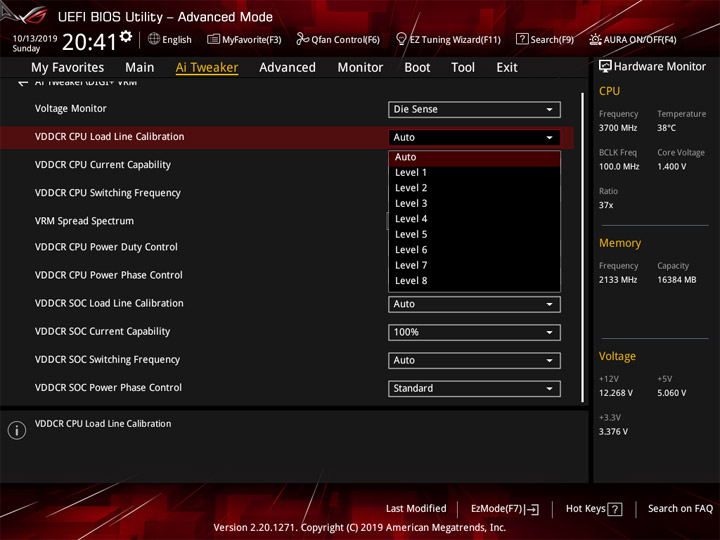
Task: Choose Level 1 option
Action: click(474, 173)
